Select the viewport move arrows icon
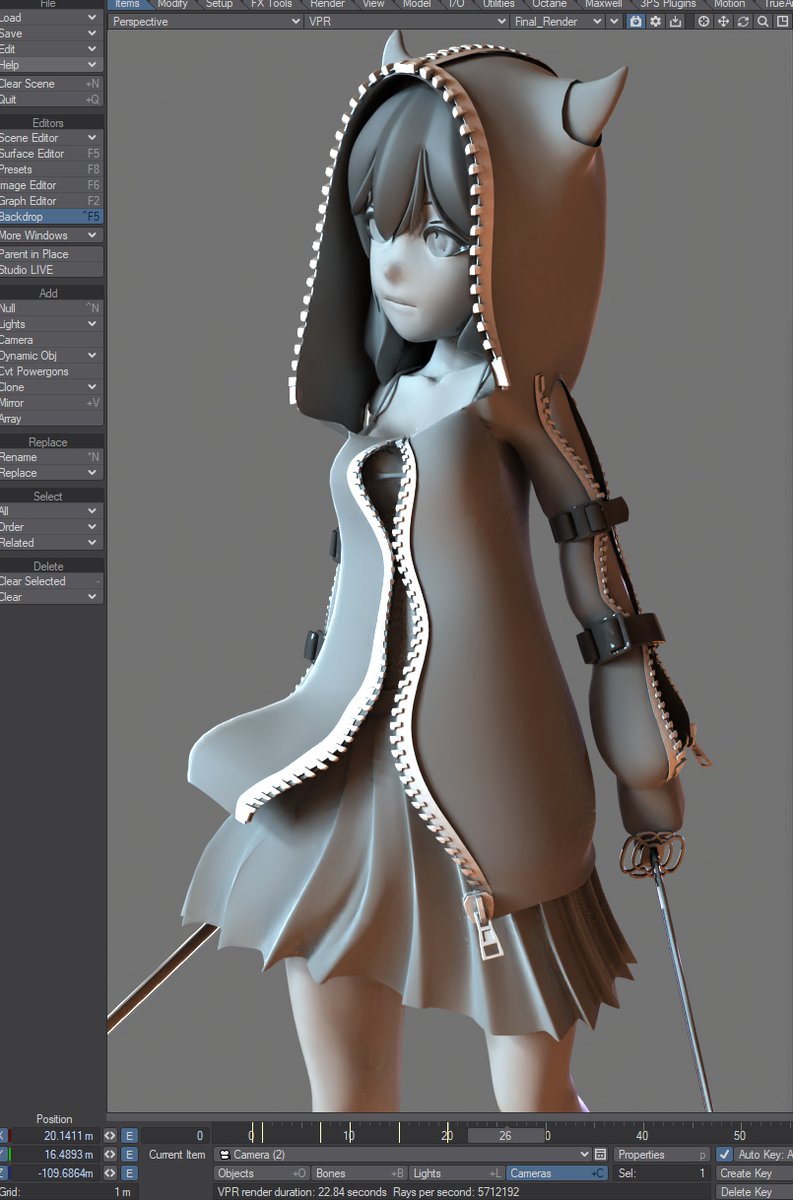 click(723, 21)
